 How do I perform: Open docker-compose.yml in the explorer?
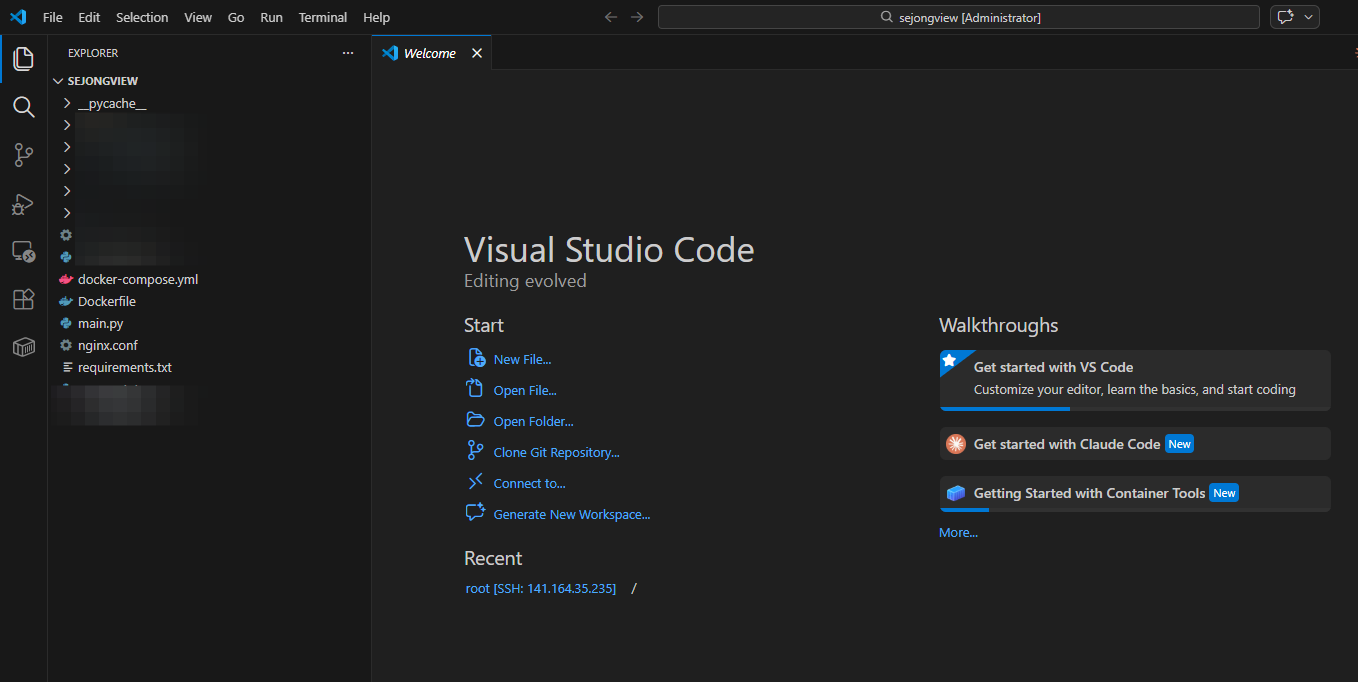[137, 279]
